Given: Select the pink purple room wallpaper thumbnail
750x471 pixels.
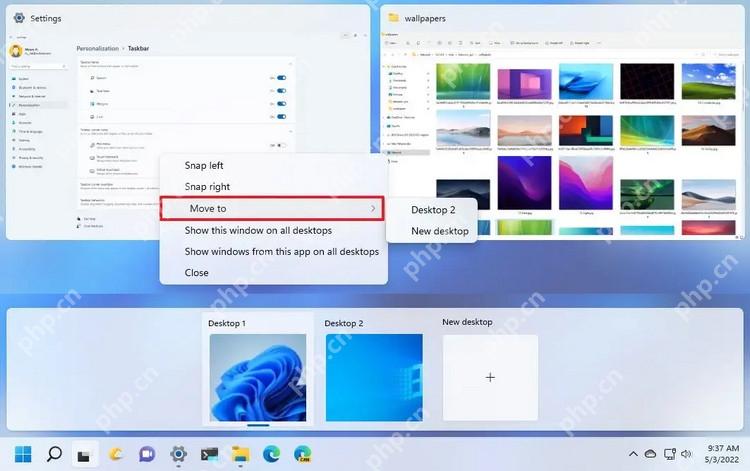Looking at the screenshot, I should coord(524,84).
